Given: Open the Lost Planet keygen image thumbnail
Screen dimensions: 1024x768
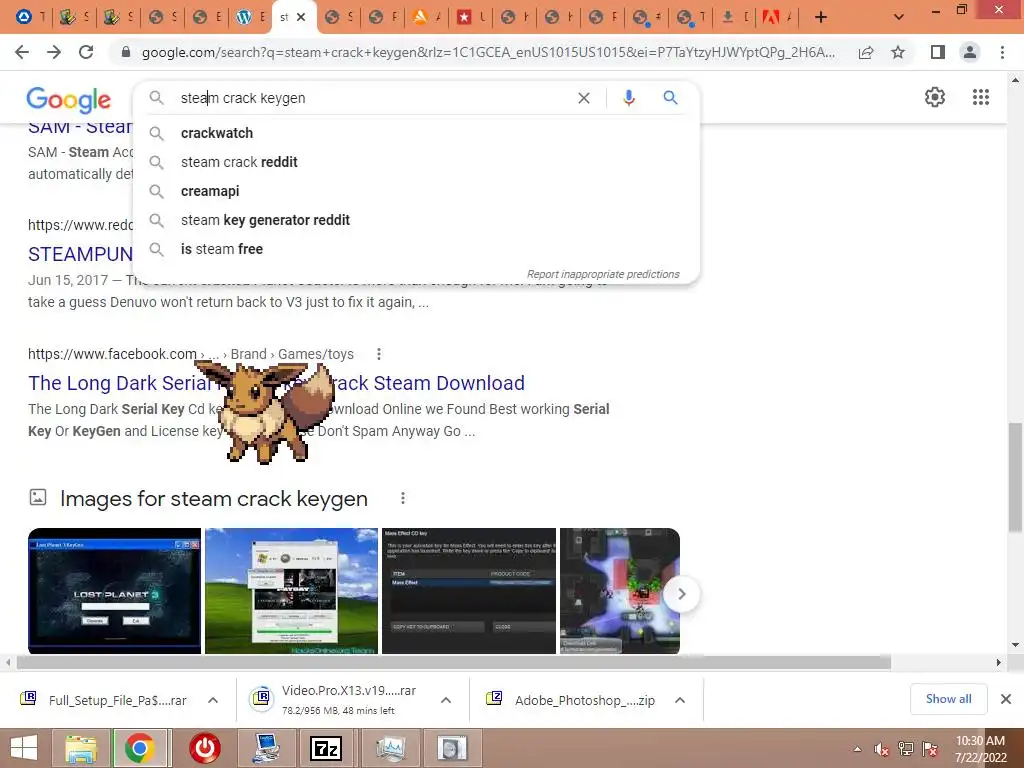Looking at the screenshot, I should [x=114, y=591].
